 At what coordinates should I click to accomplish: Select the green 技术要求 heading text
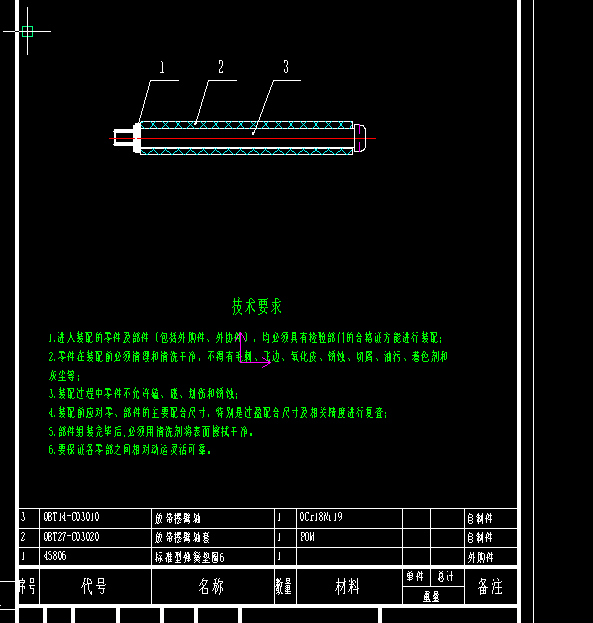point(257,307)
